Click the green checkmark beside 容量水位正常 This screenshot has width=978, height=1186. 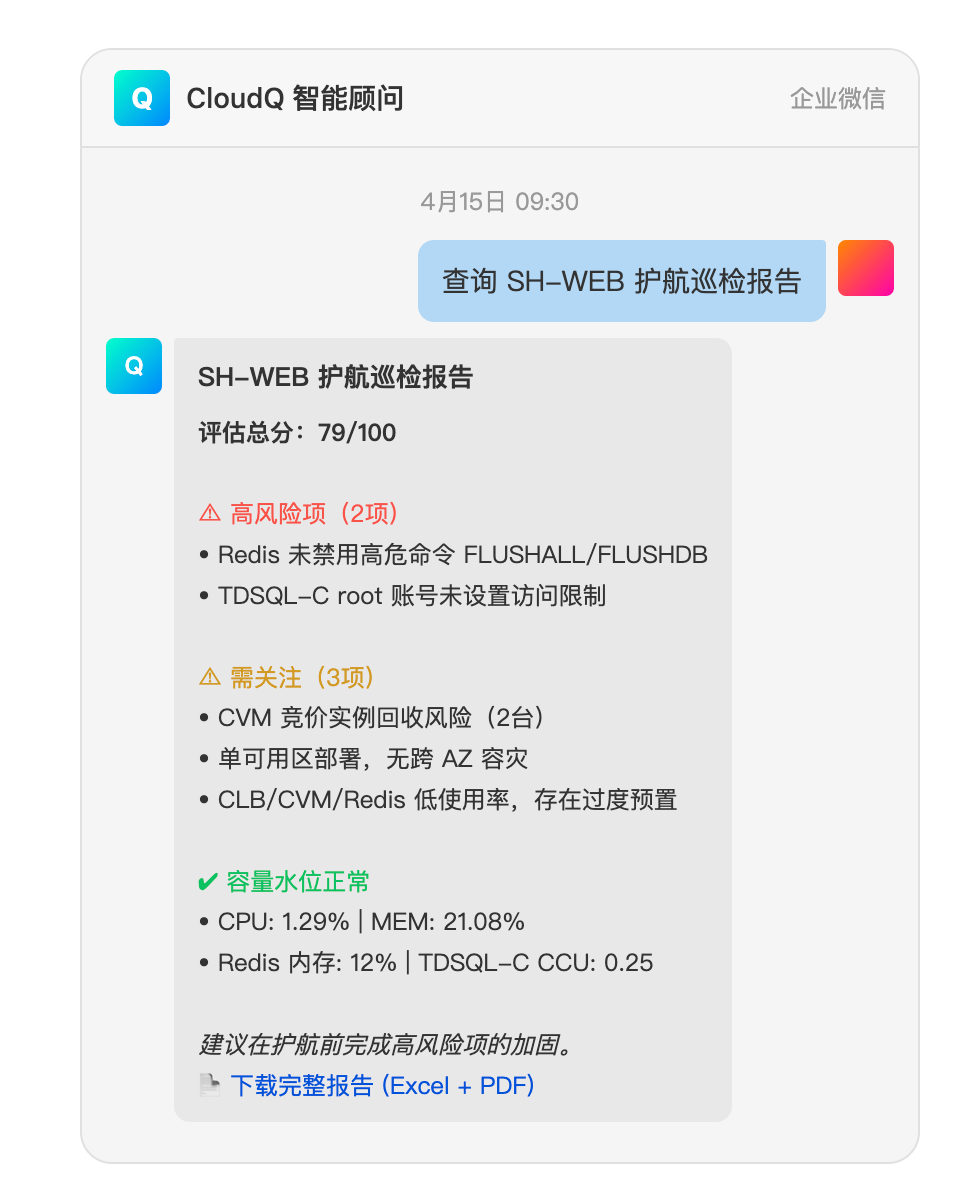tap(206, 881)
